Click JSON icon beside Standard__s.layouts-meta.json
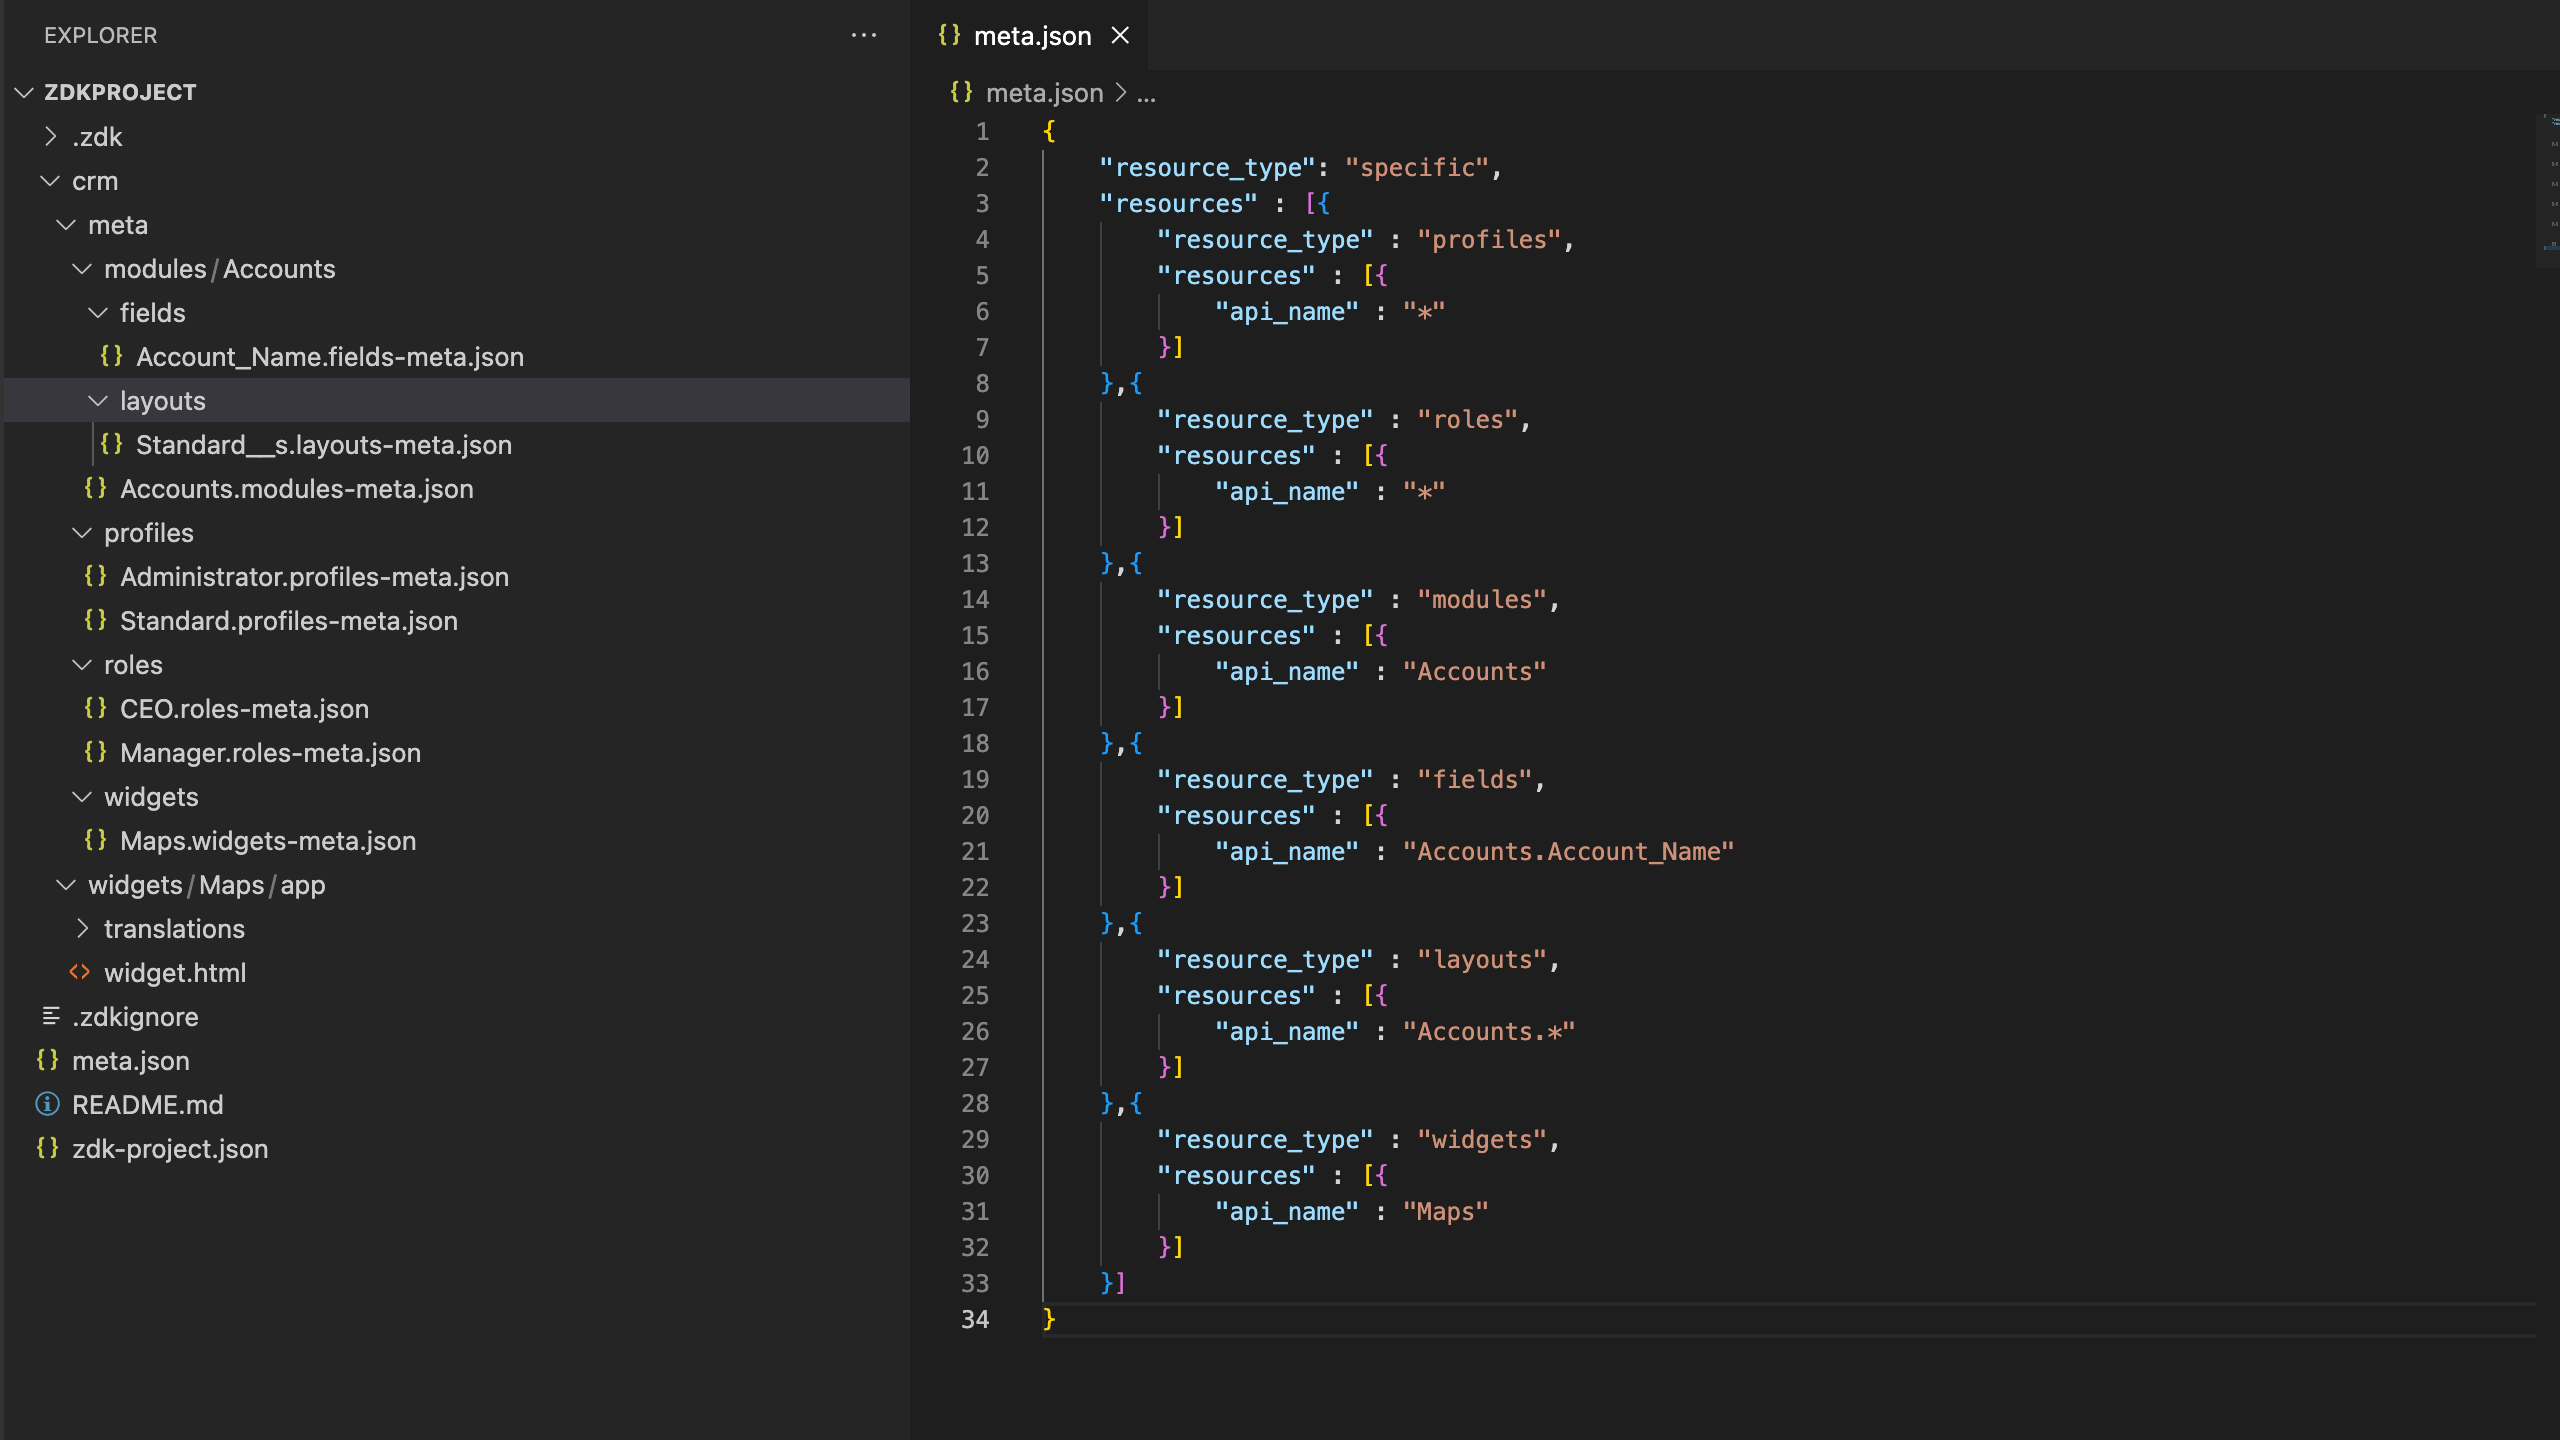Image resolution: width=2560 pixels, height=1440 pixels. pyautogui.click(x=111, y=443)
